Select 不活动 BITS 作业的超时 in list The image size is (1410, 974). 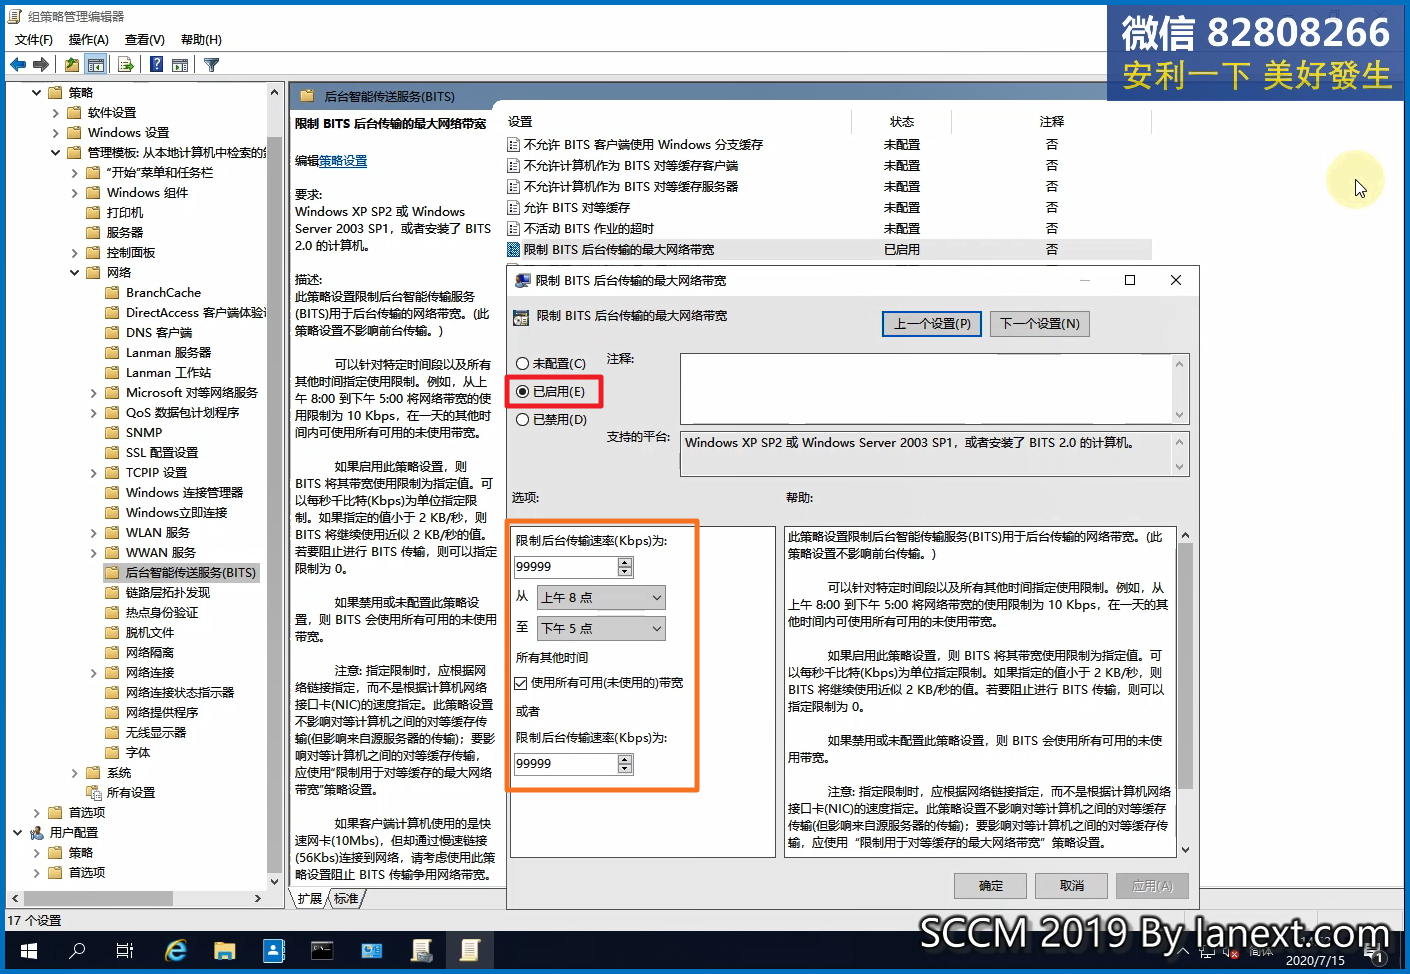589,228
